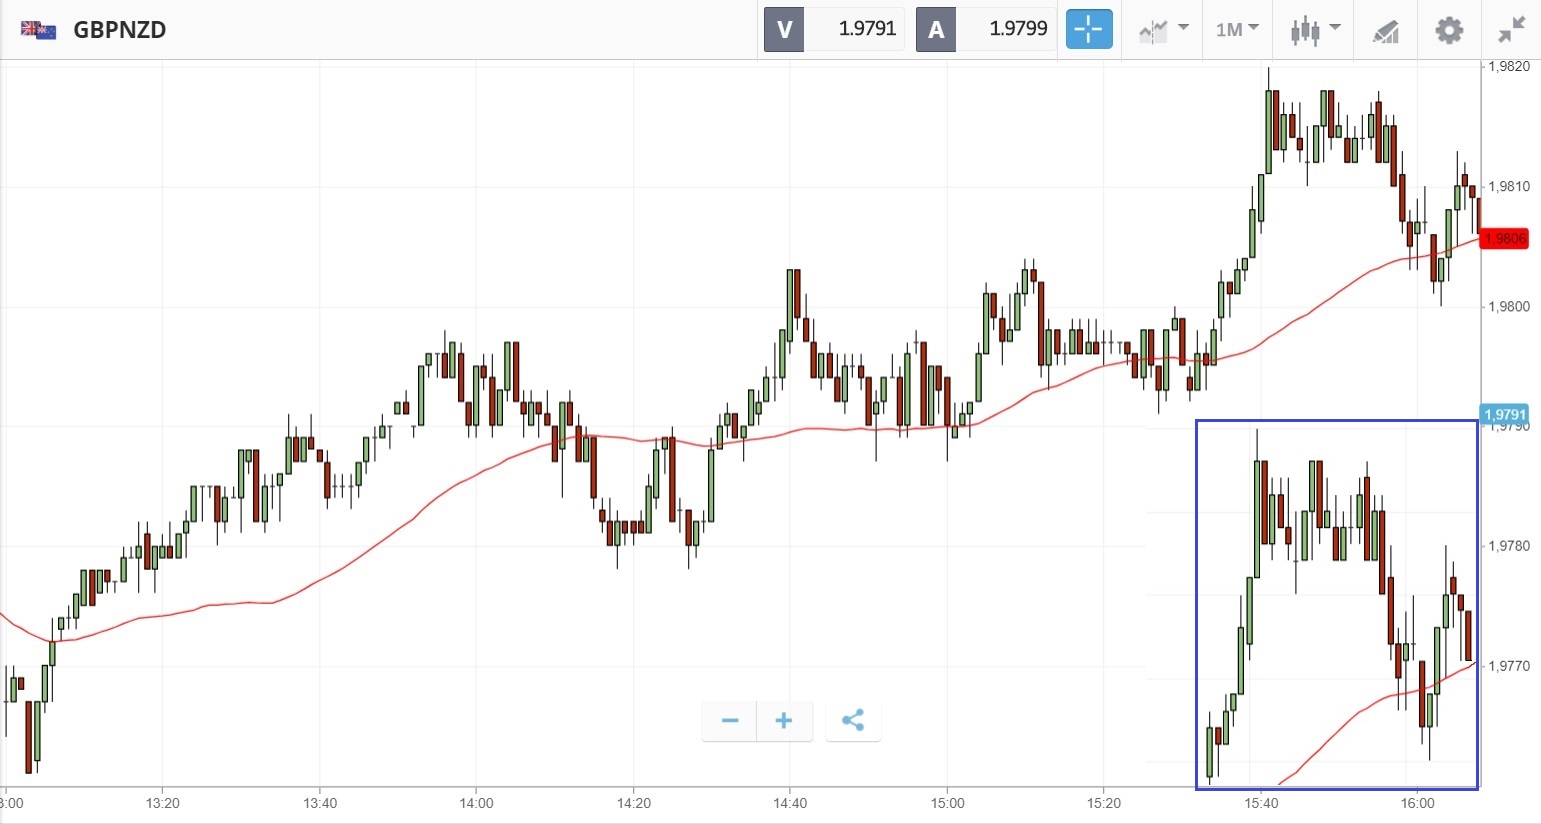Screen dimensions: 1541x824
Task: Zoom out the chart with minus
Action: pos(730,720)
